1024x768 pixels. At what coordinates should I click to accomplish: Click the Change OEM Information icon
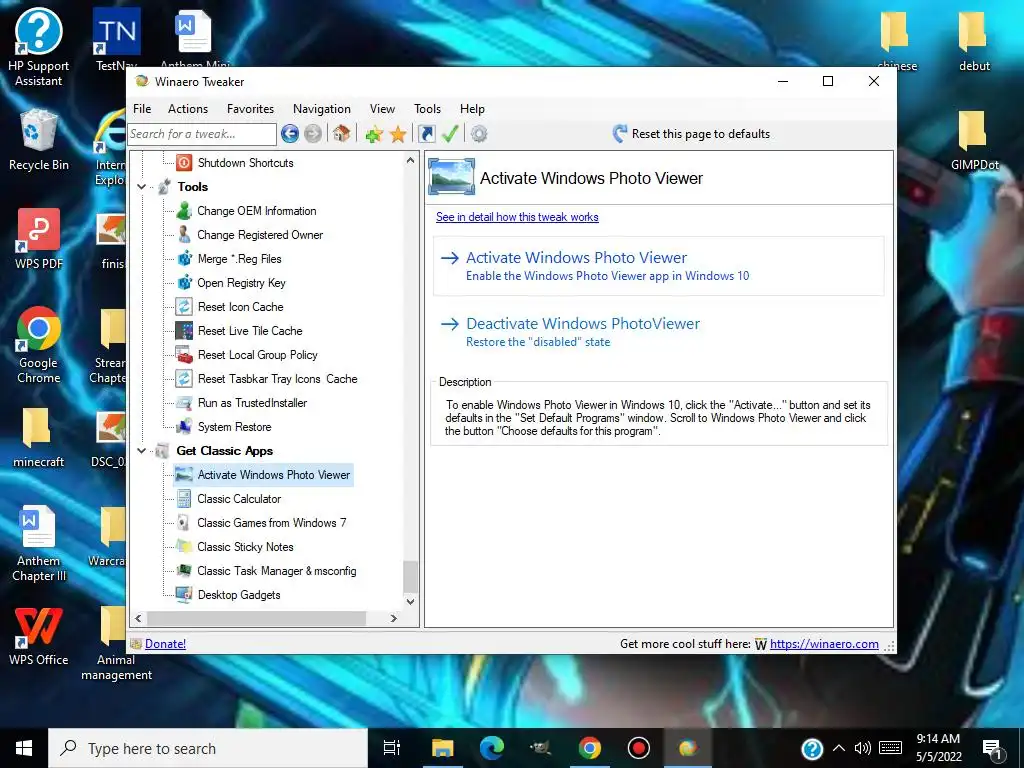[184, 210]
